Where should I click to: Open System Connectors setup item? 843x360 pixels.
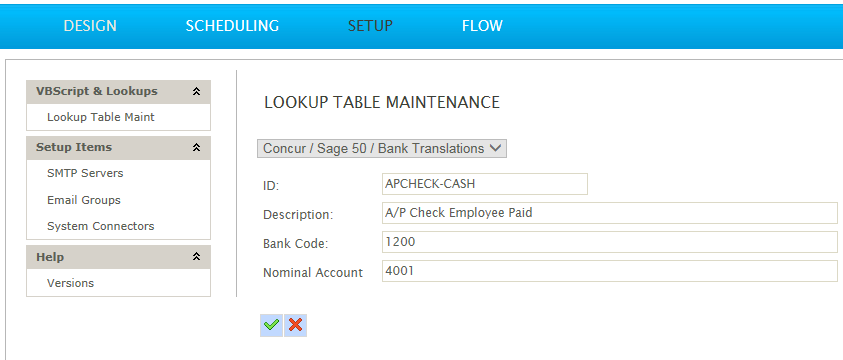(101, 226)
